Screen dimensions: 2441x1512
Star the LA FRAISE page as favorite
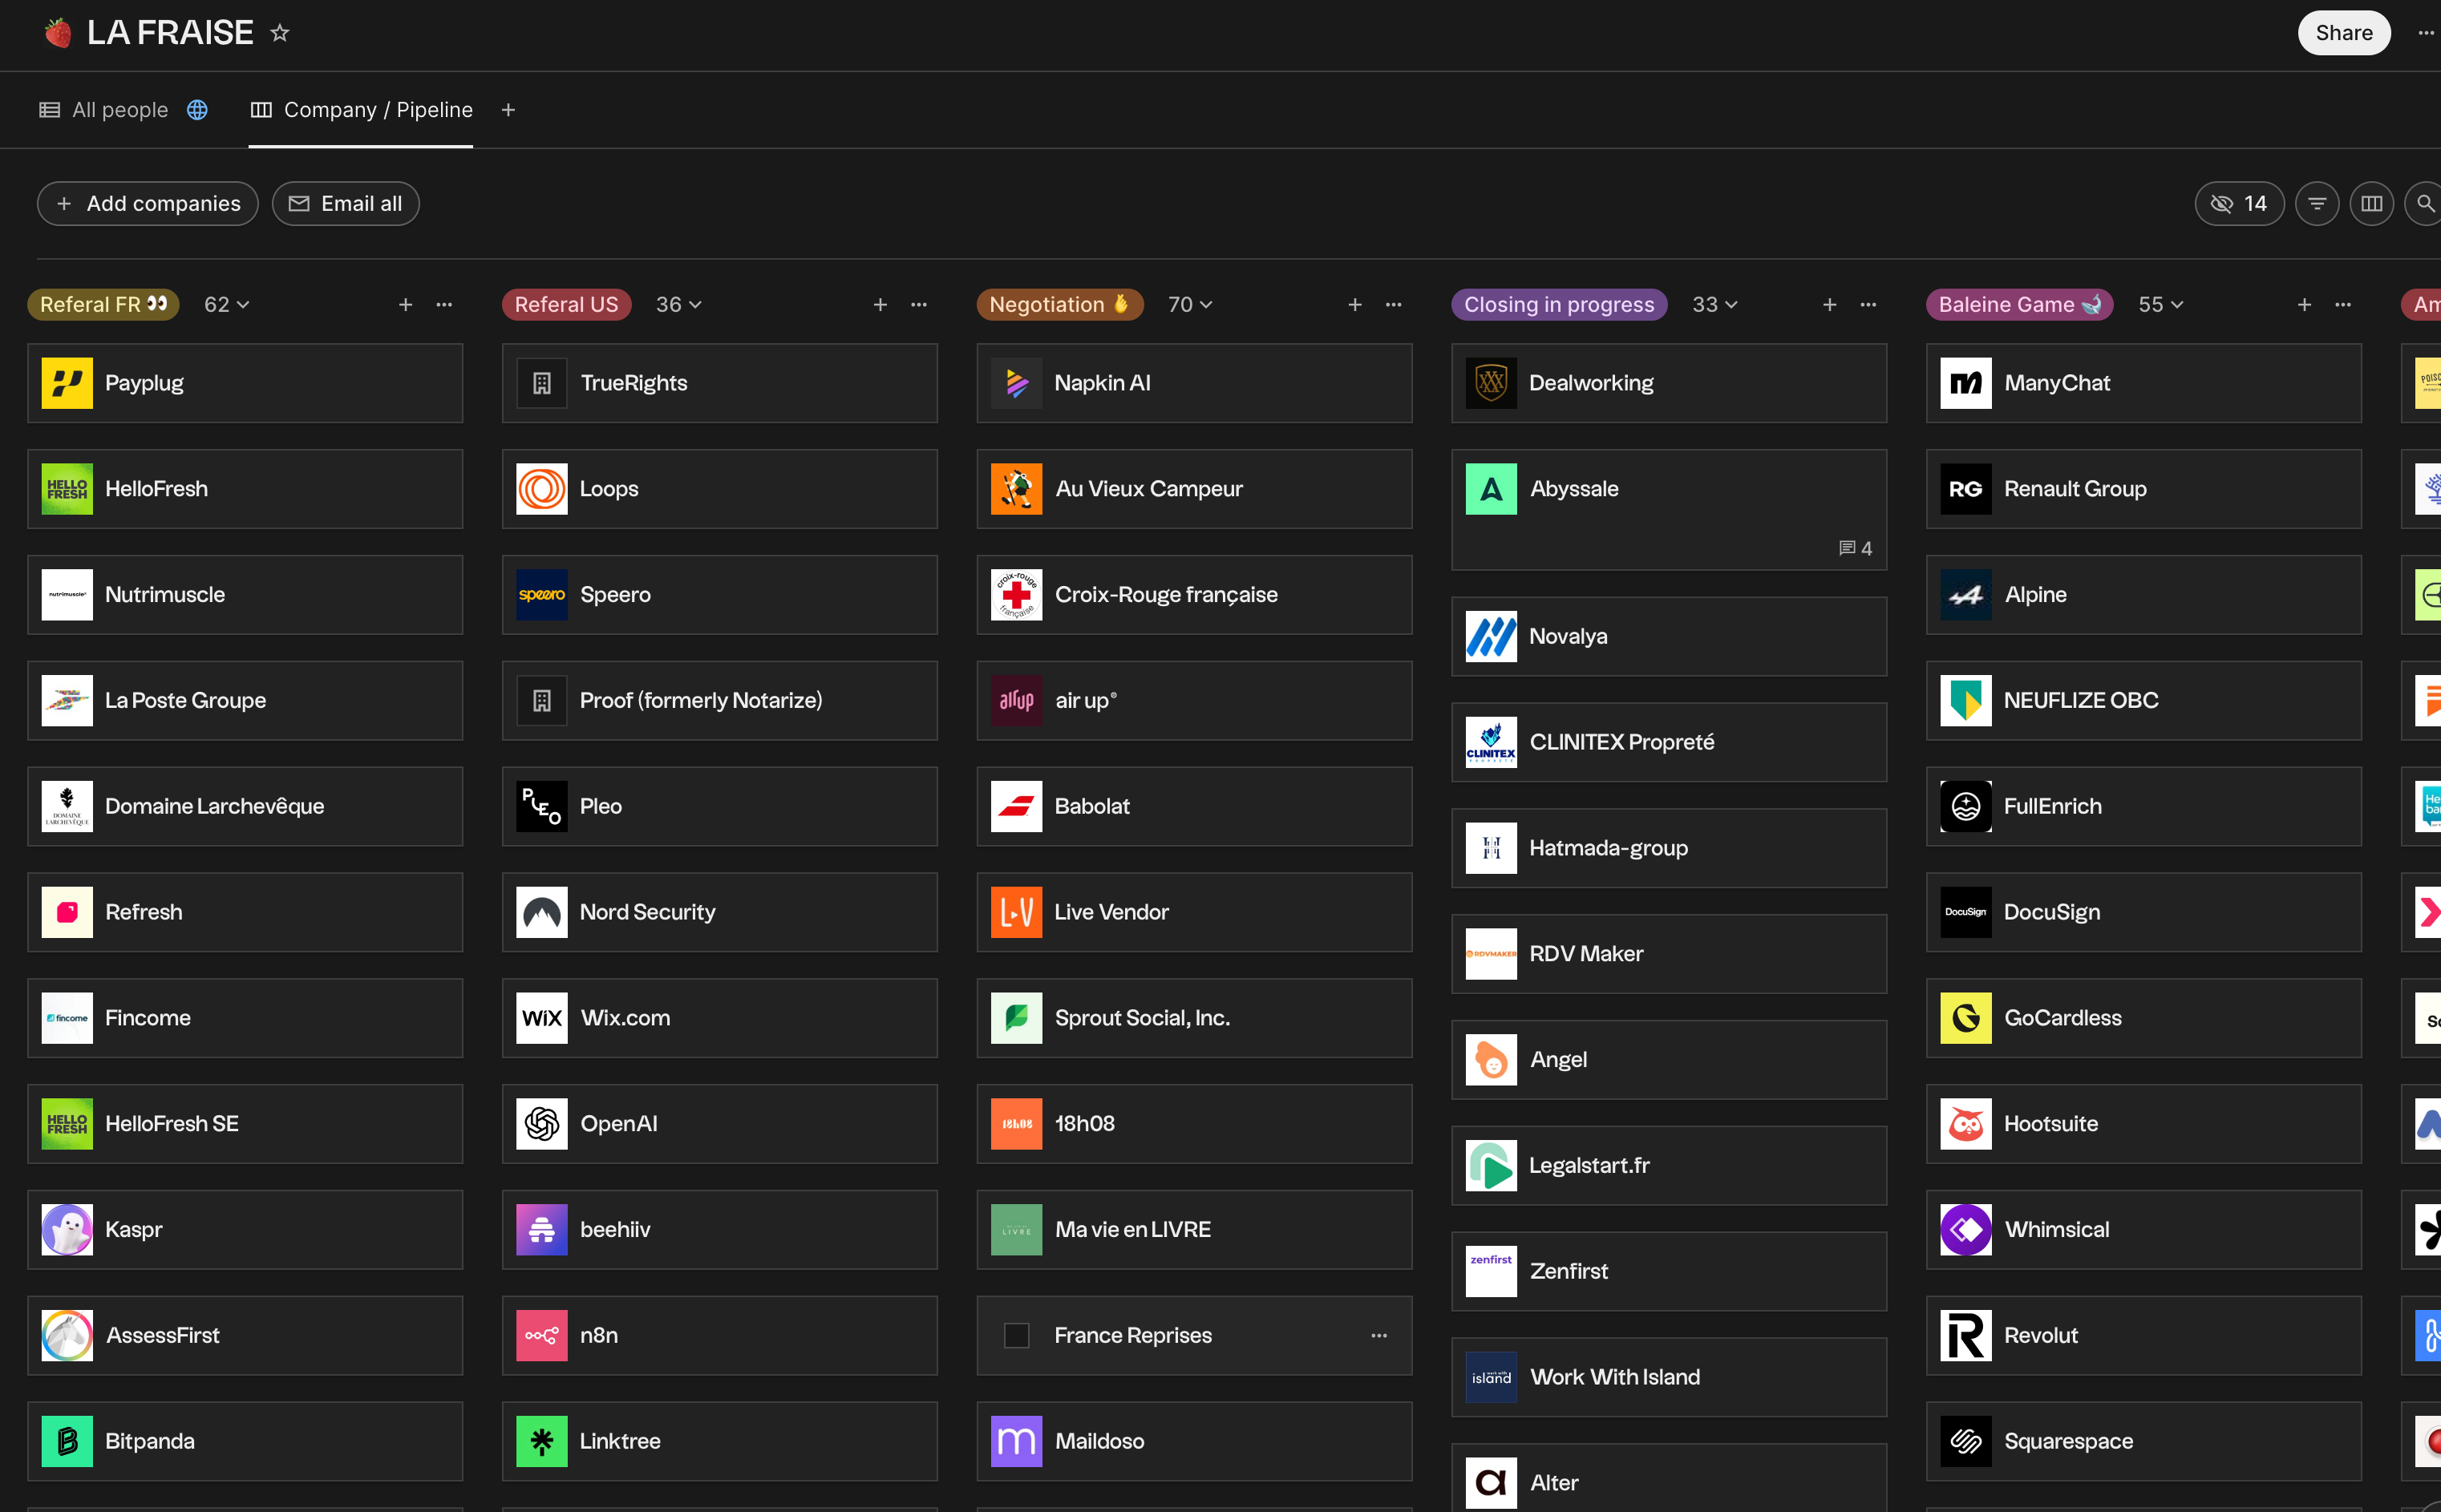(280, 33)
